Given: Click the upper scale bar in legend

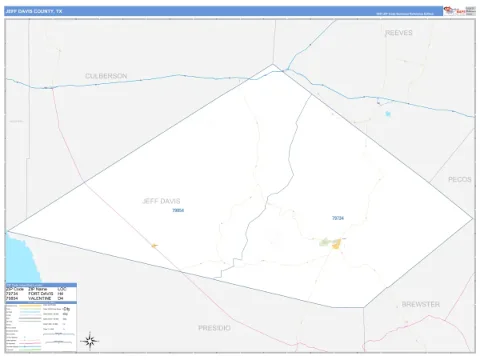Looking at the screenshot, I should click(x=59, y=334).
